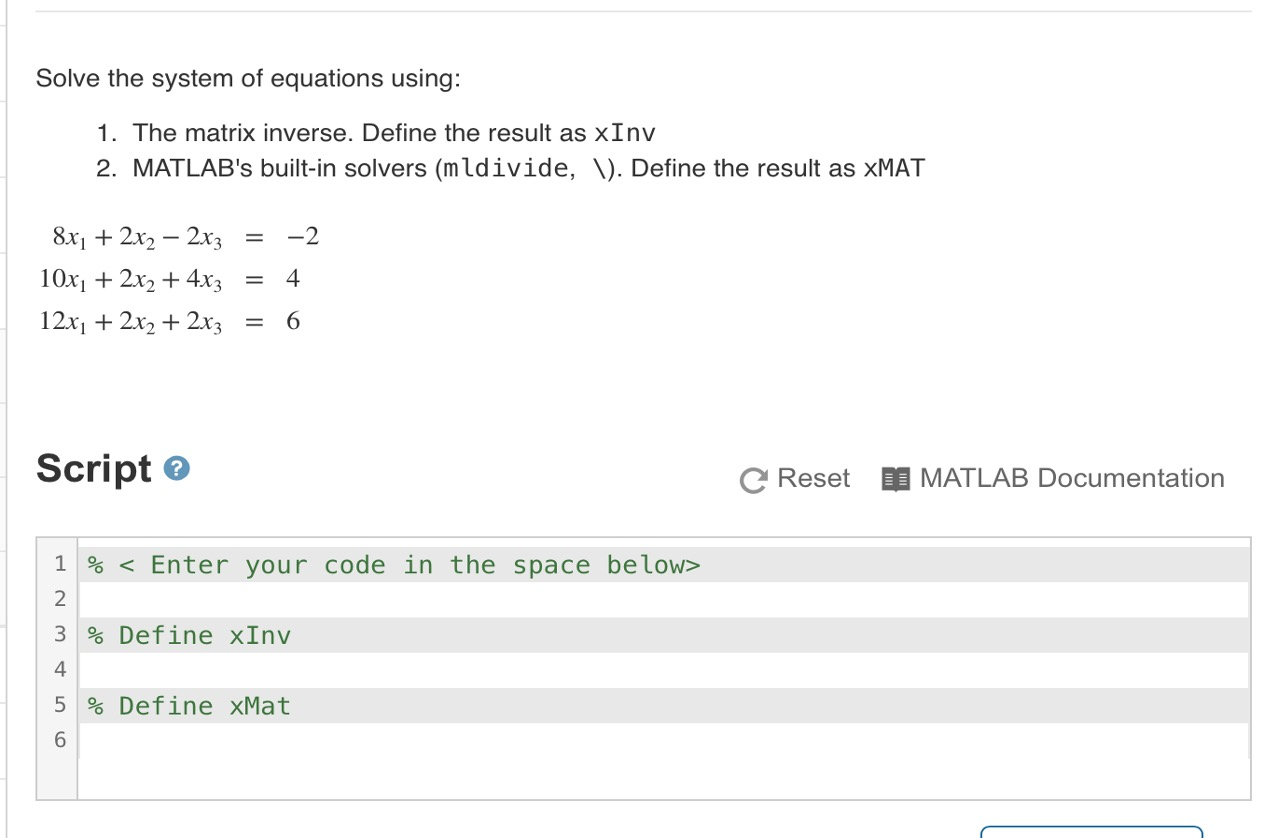
Task: Open the MATLAB Documentation book icon
Action: tap(894, 478)
